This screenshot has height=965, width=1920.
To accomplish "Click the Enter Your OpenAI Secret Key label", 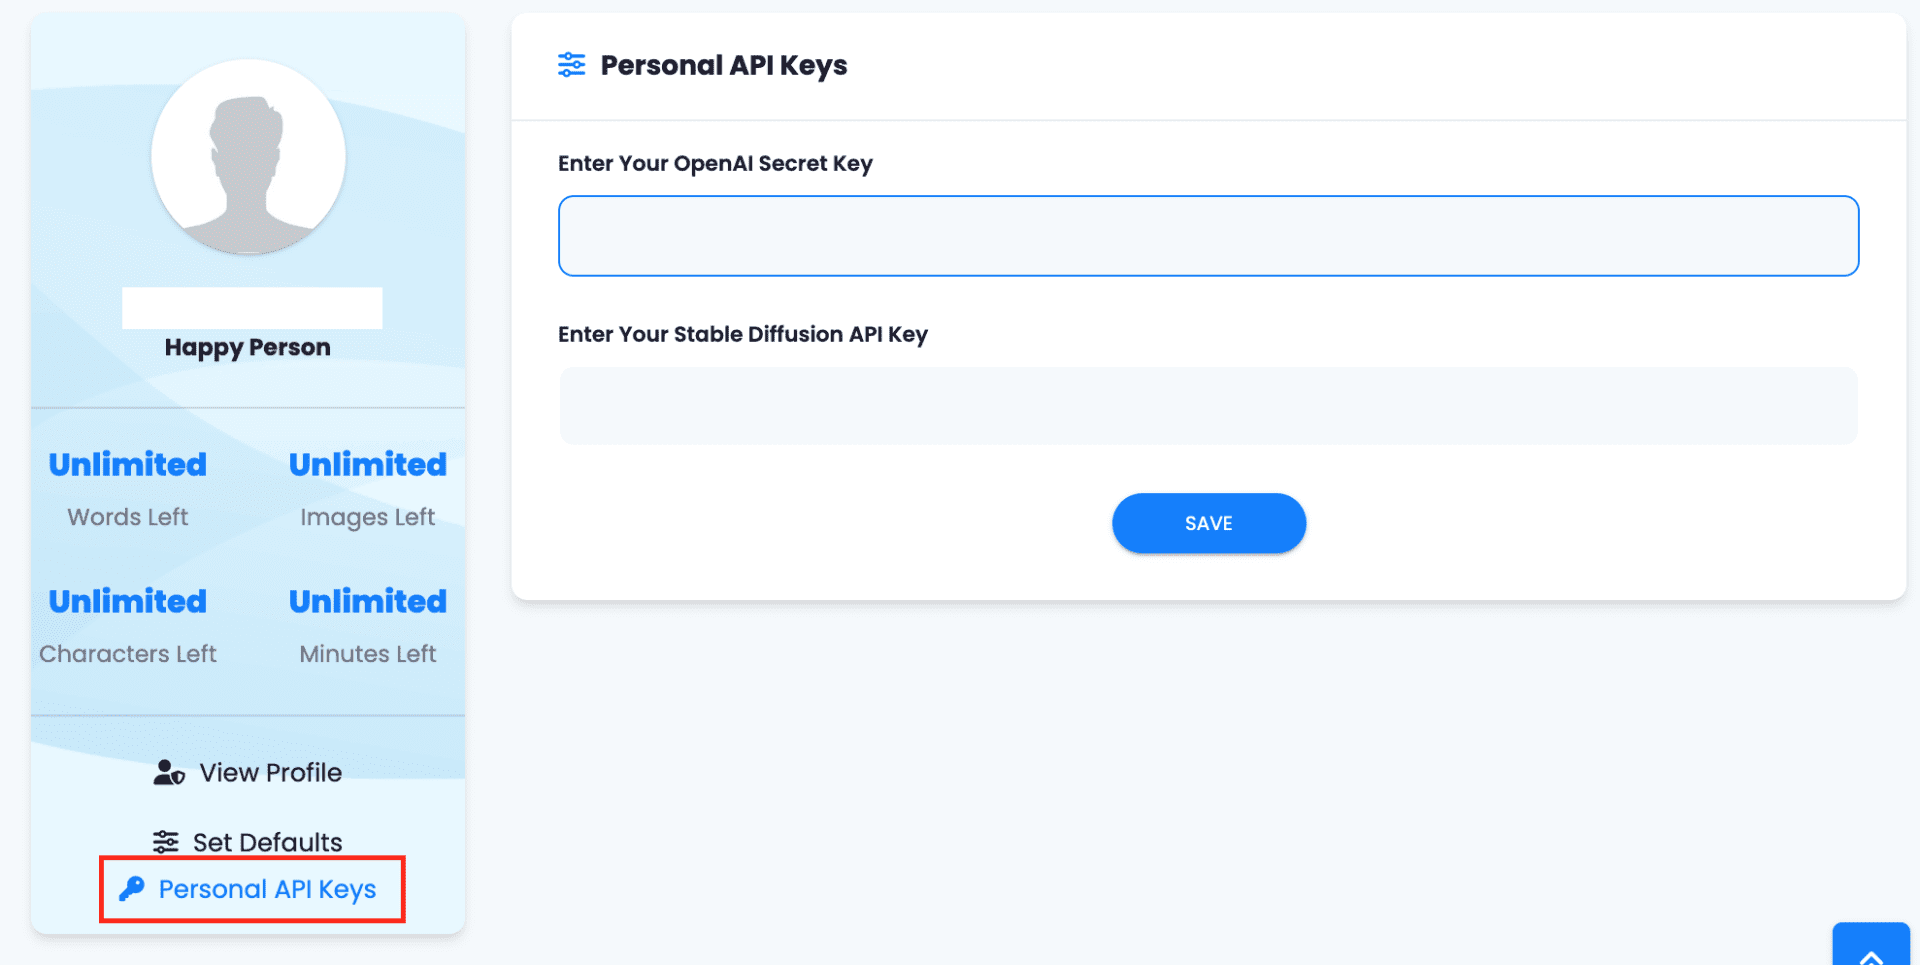I will click(715, 164).
